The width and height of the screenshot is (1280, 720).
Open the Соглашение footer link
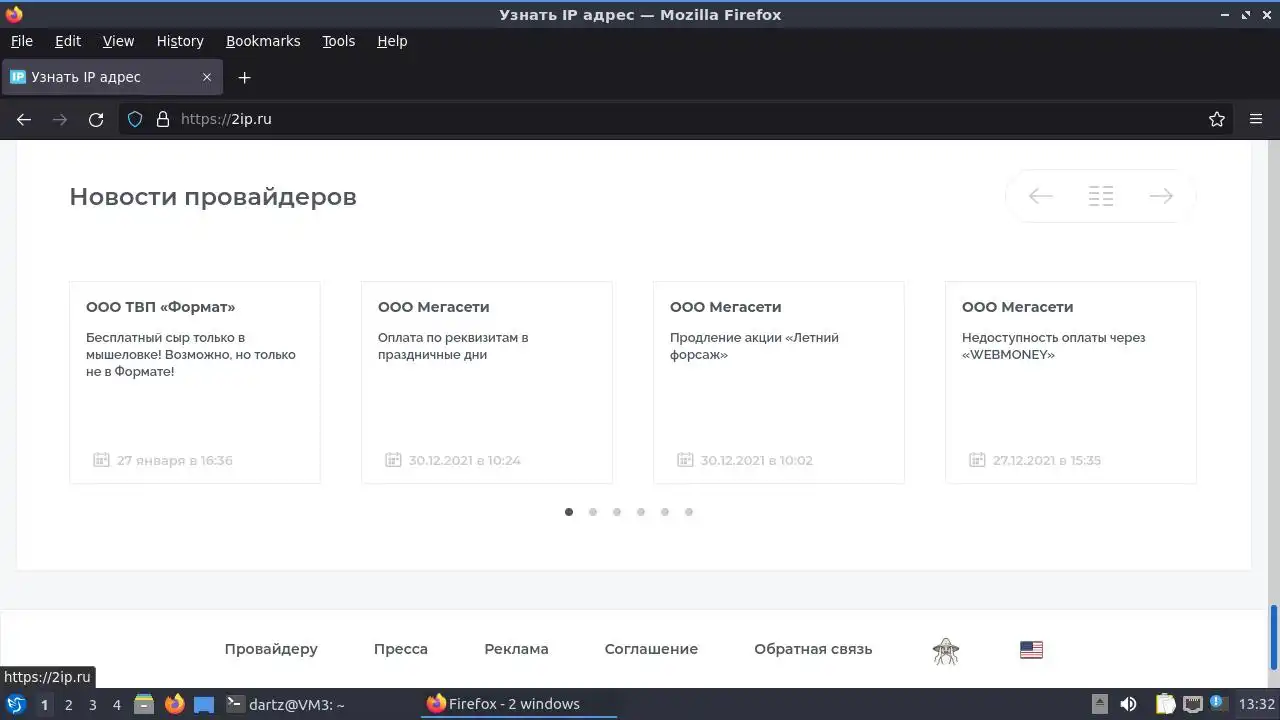click(x=651, y=649)
